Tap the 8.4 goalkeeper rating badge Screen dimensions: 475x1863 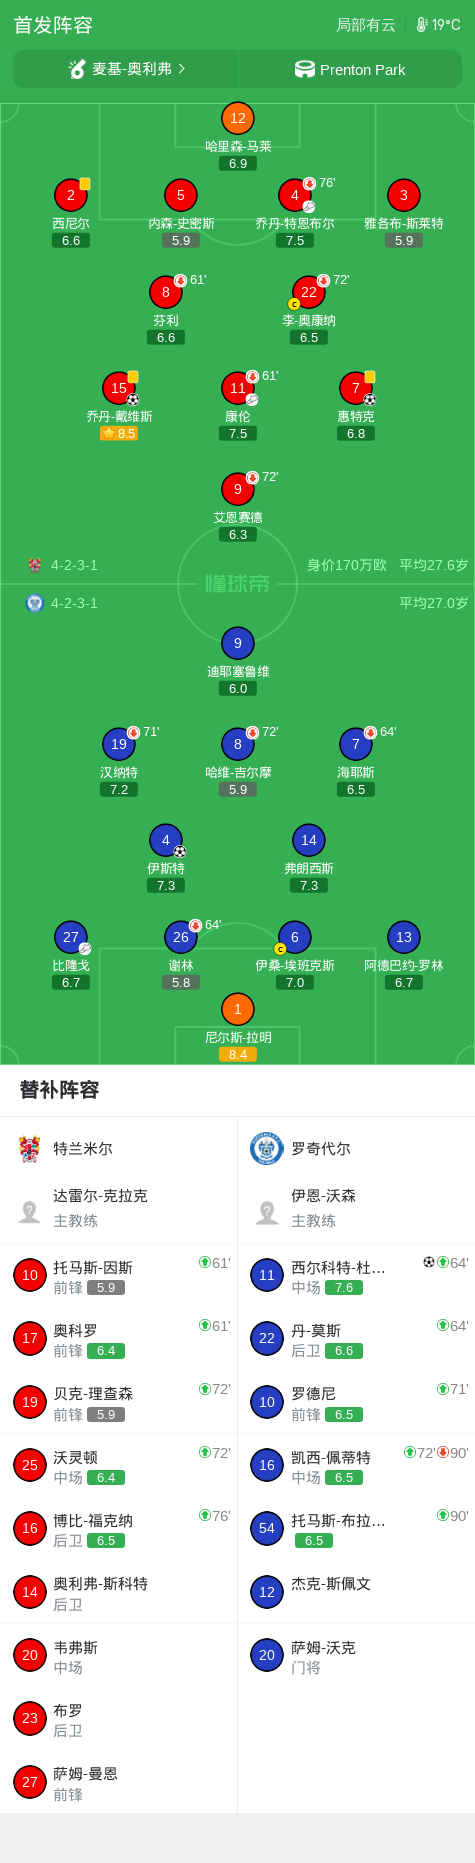click(238, 1054)
